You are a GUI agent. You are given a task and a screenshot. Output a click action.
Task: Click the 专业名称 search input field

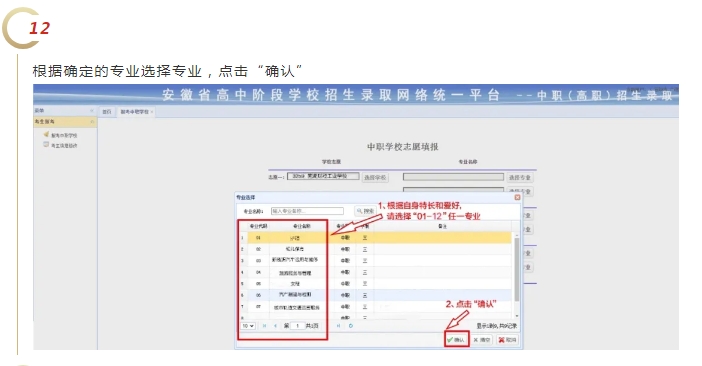[x=307, y=211]
